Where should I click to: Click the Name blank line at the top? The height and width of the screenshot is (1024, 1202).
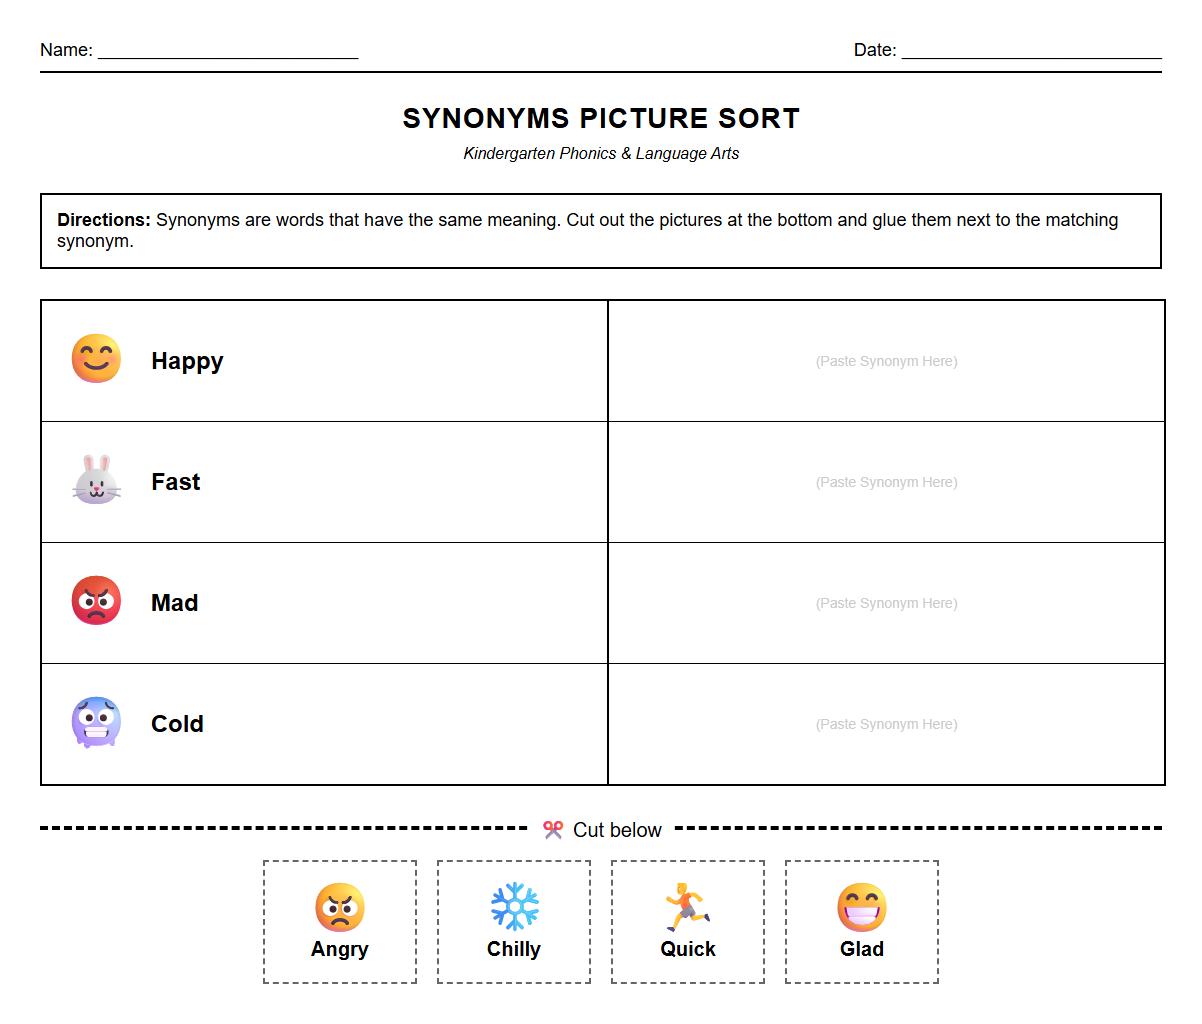pyautogui.click(x=230, y=55)
